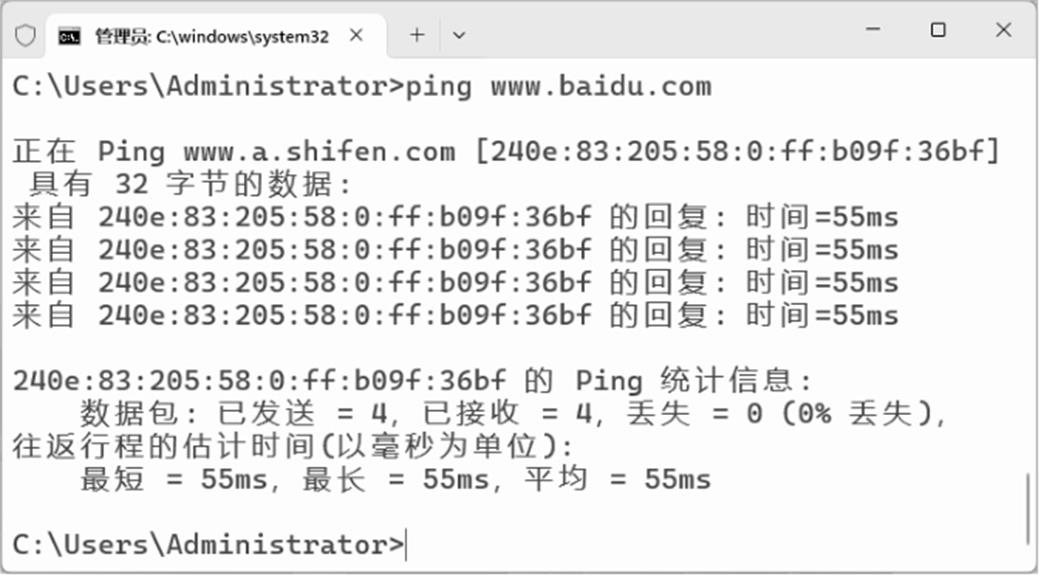Click the www.a.shifen.com hostname
The image size is (1039, 575).
(x=319, y=152)
